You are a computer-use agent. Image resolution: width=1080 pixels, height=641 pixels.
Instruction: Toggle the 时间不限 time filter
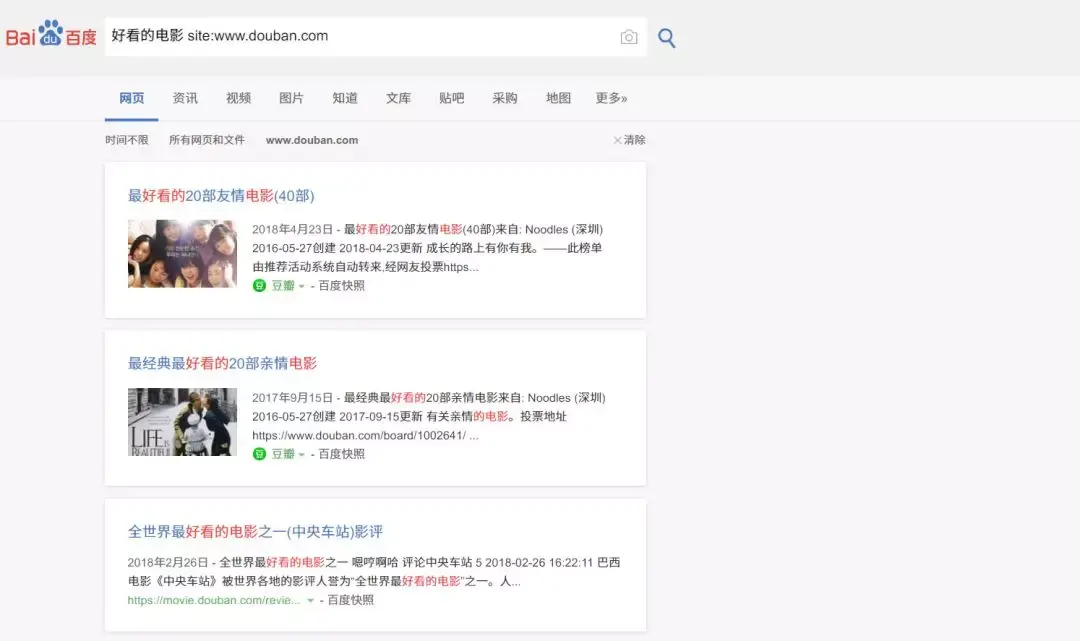[126, 140]
